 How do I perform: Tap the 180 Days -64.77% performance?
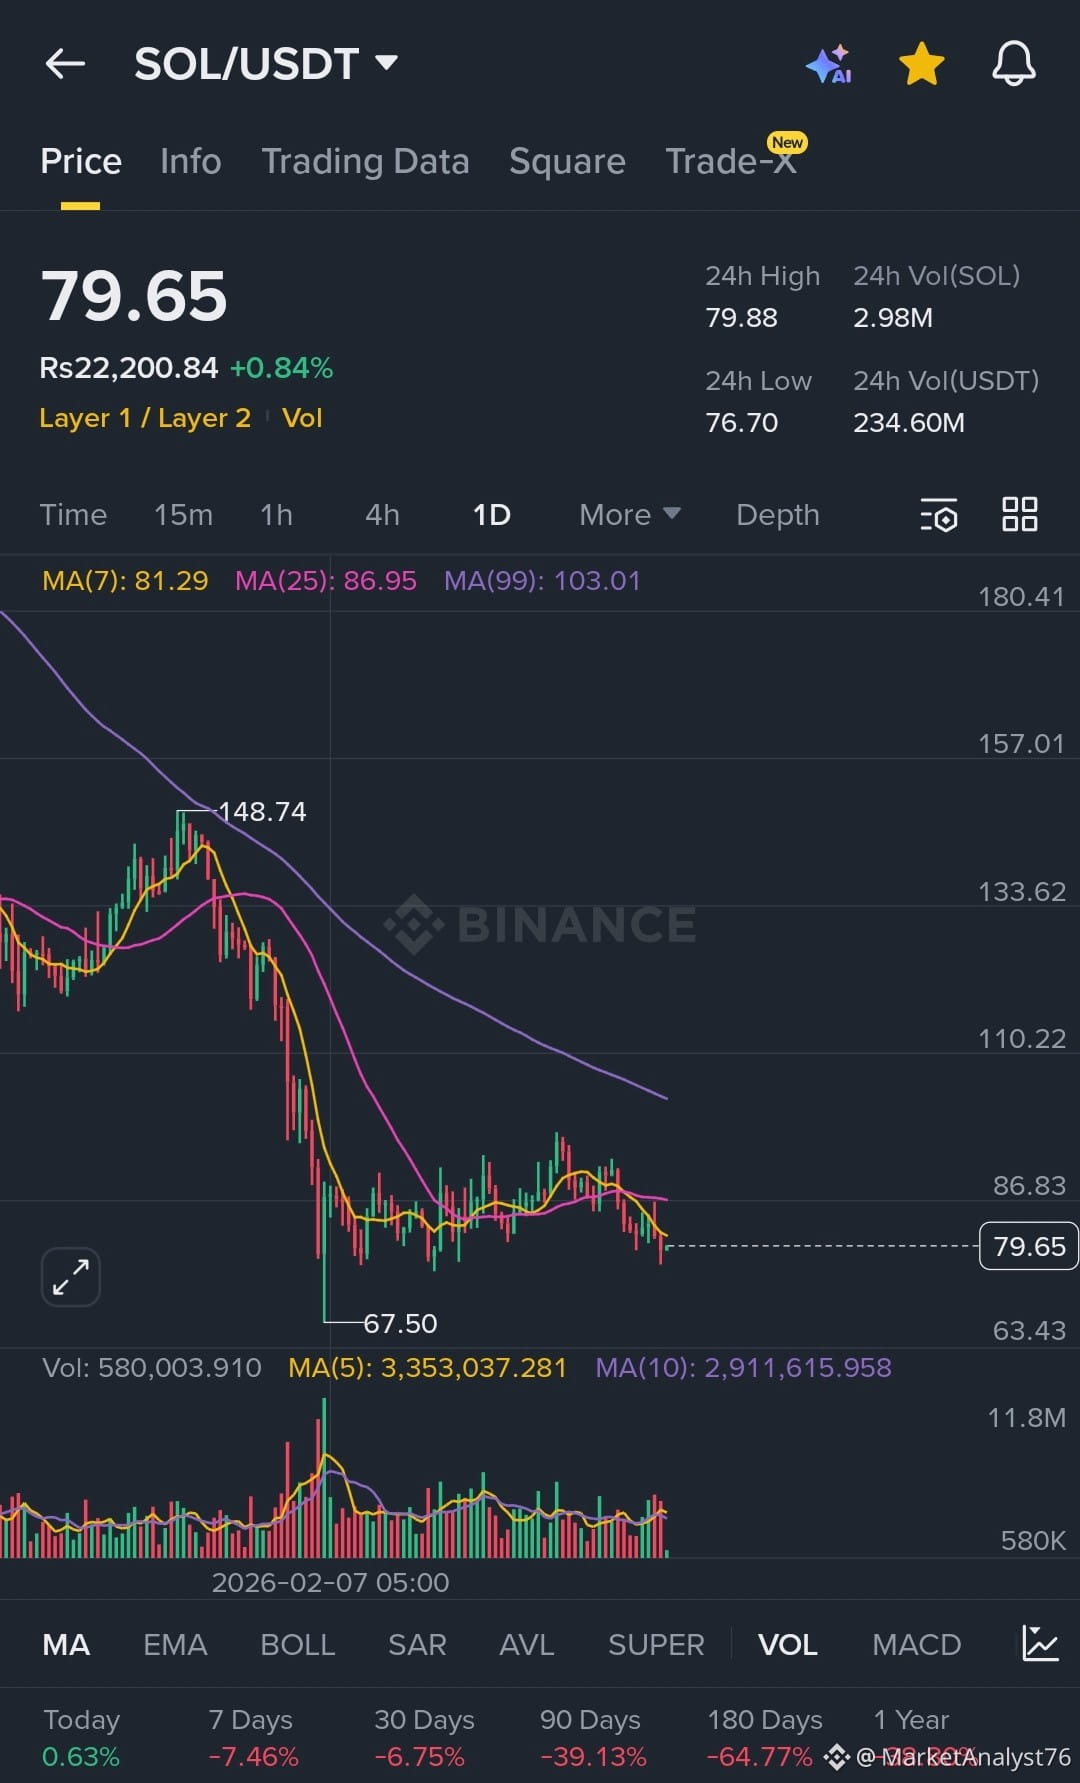pyautogui.click(x=763, y=1738)
